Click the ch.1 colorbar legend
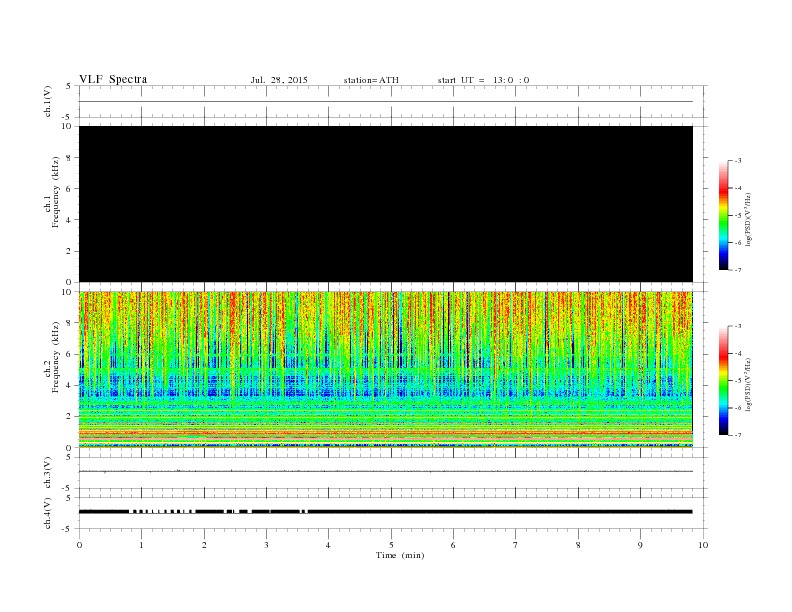 point(724,215)
